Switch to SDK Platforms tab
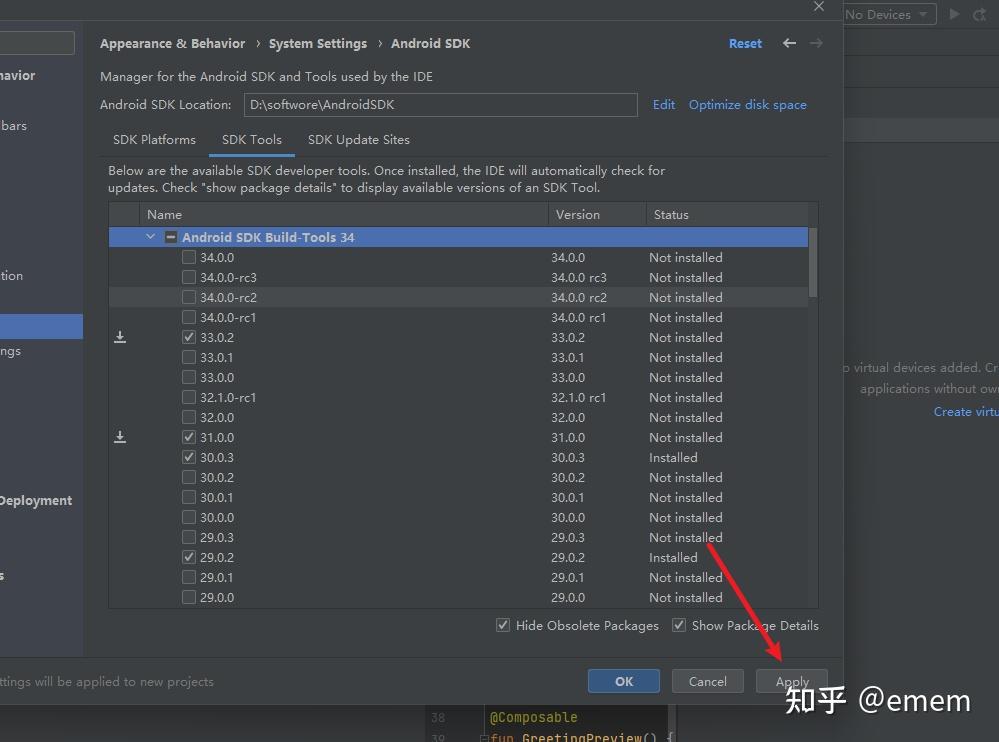This screenshot has height=742, width=999. (154, 139)
